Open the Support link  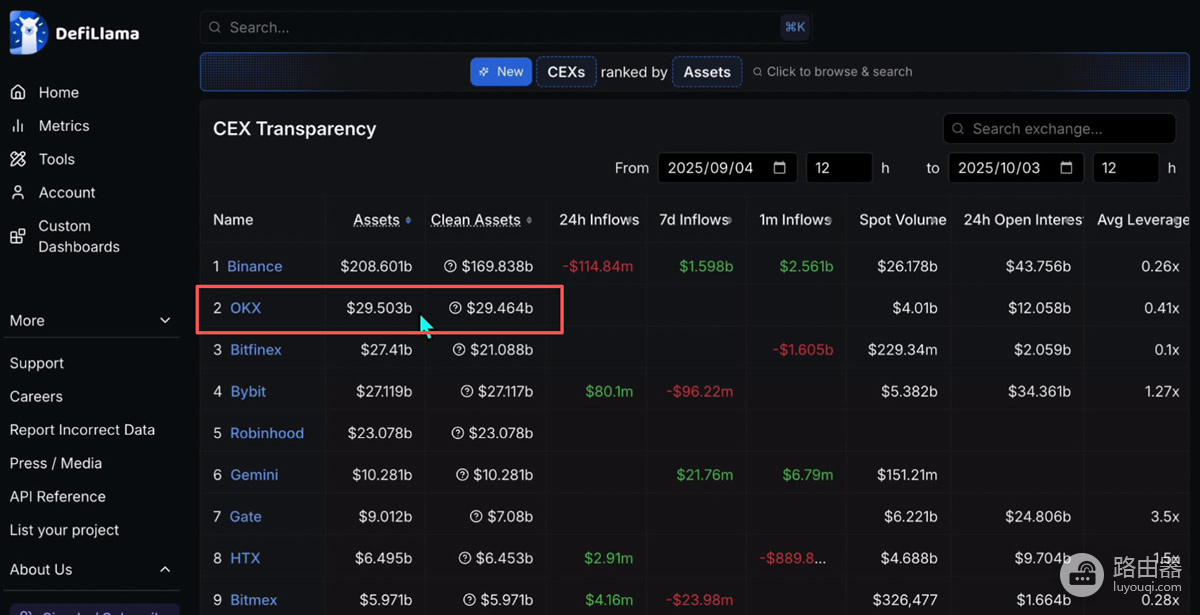37,363
